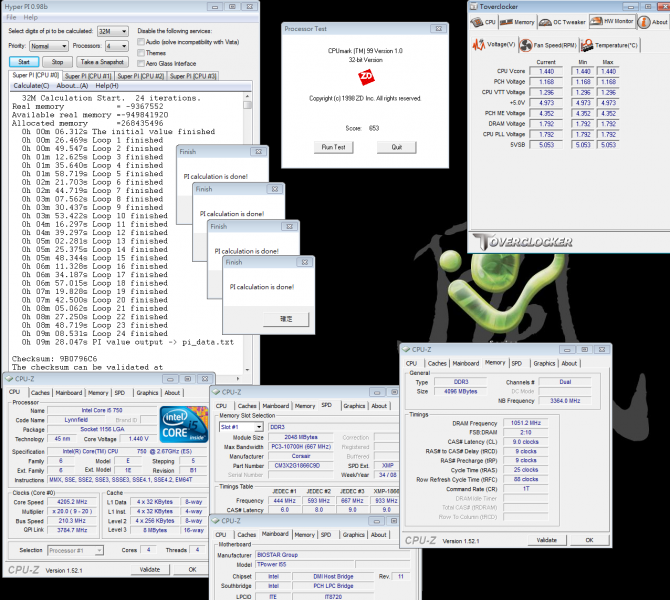The height and width of the screenshot is (600, 670).
Task: Switch to the Temperature(°C) monitor view
Action: coord(588,44)
